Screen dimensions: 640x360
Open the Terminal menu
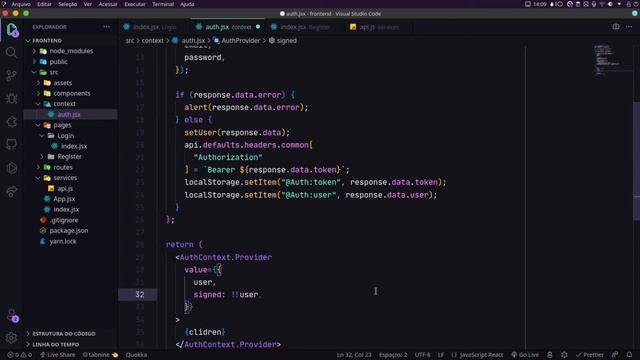163,4
